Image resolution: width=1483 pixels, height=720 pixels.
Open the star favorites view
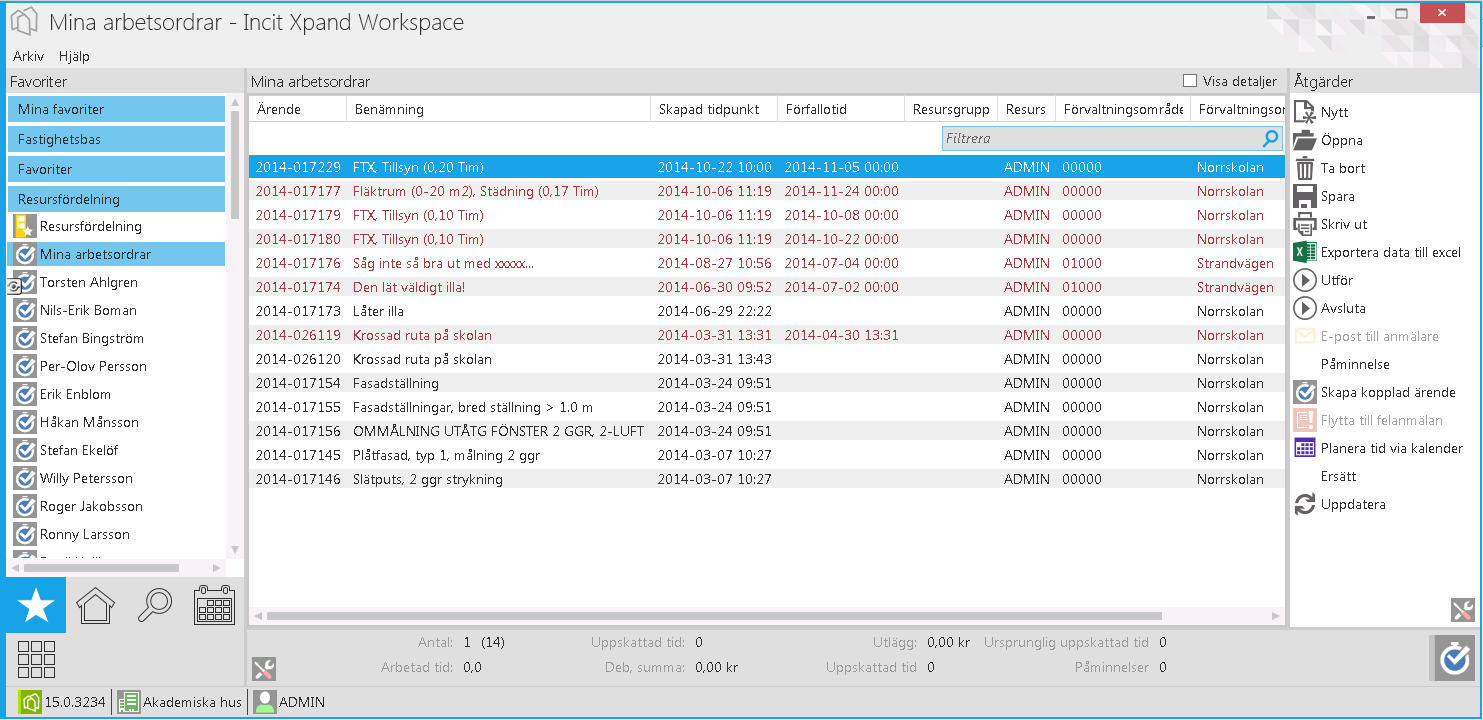[x=36, y=605]
